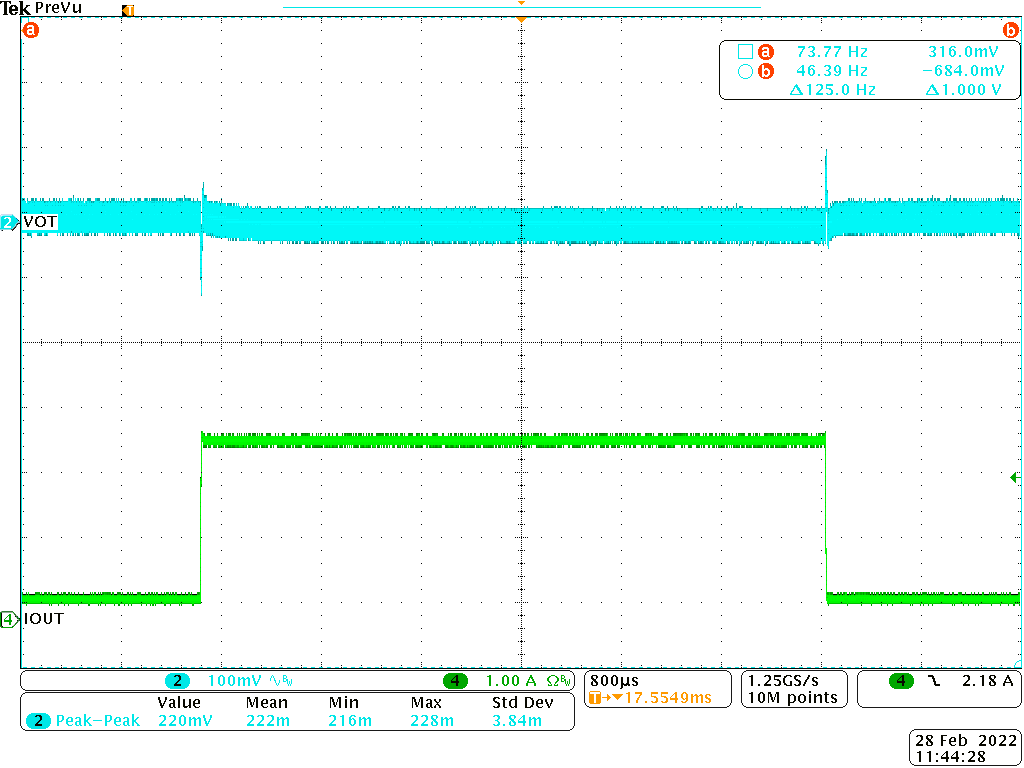Click the green trigger level arrow on right edge

(x=1014, y=479)
